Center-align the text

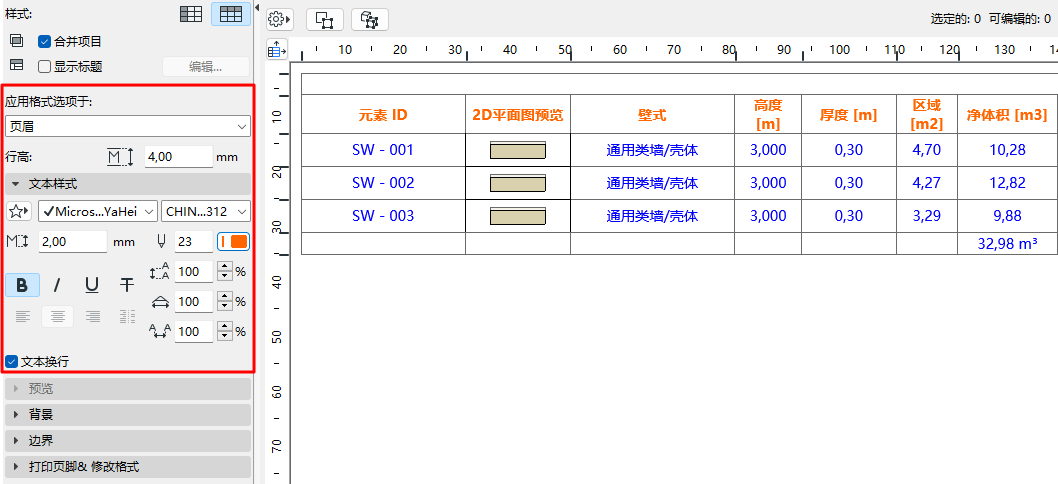pos(57,317)
